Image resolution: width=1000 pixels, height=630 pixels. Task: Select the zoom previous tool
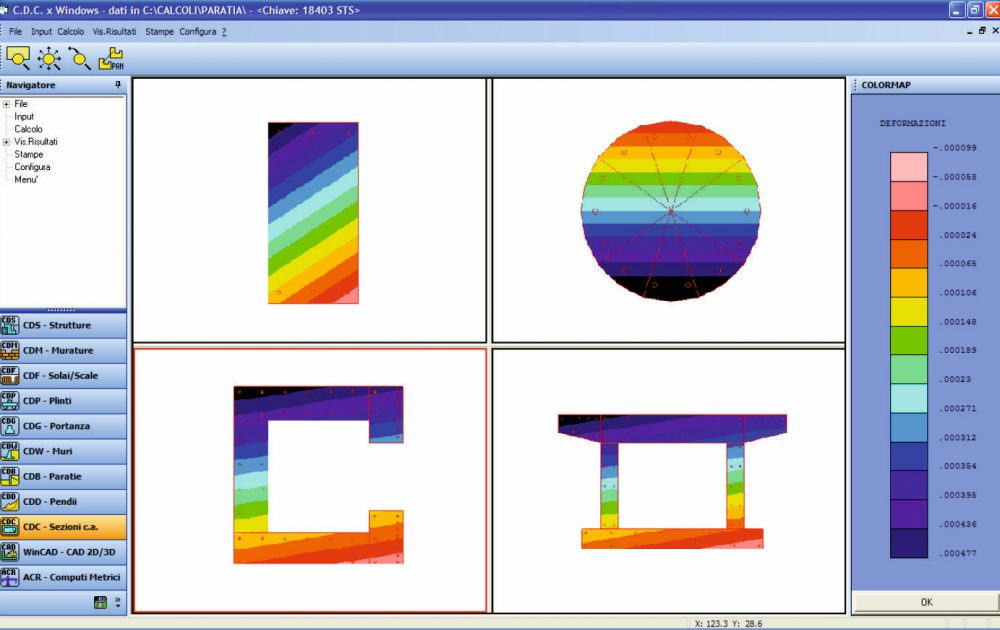click(x=79, y=58)
